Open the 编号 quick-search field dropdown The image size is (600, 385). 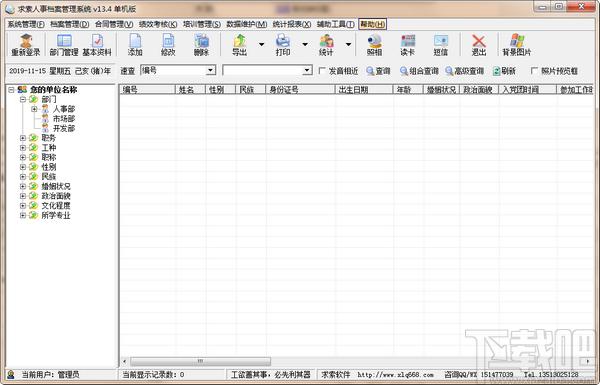[210, 70]
